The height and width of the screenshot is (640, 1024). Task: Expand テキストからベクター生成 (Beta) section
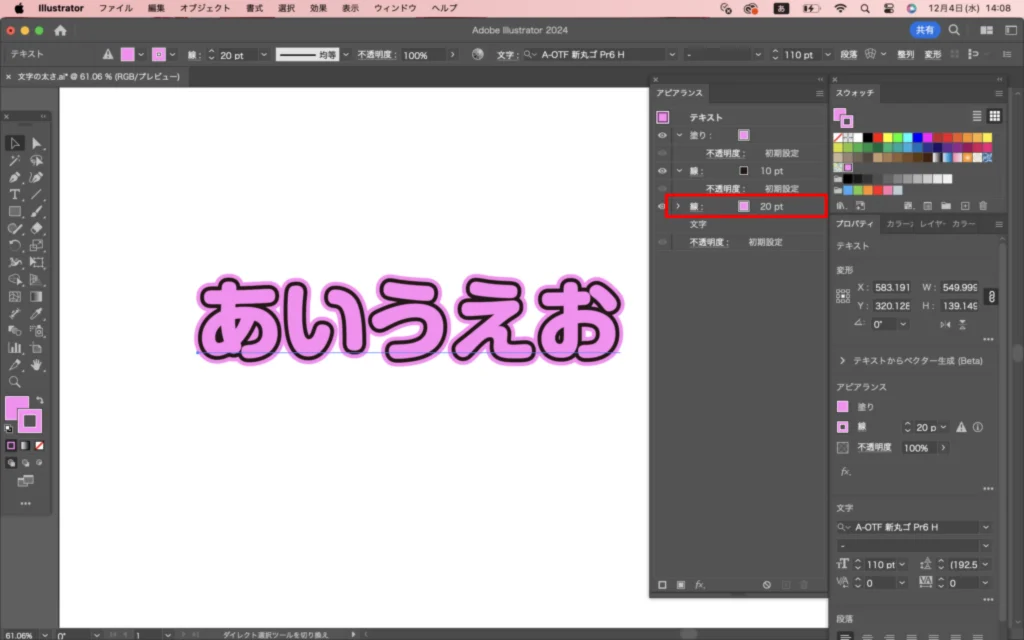tap(842, 360)
